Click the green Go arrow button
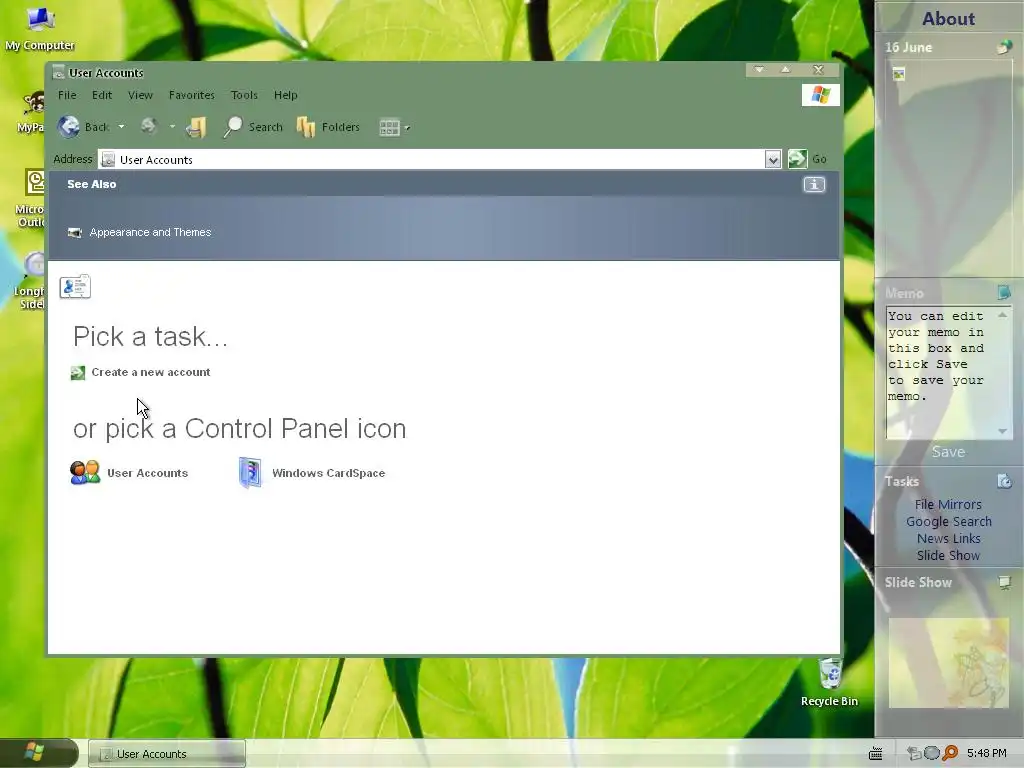The image size is (1024, 768). tap(797, 159)
